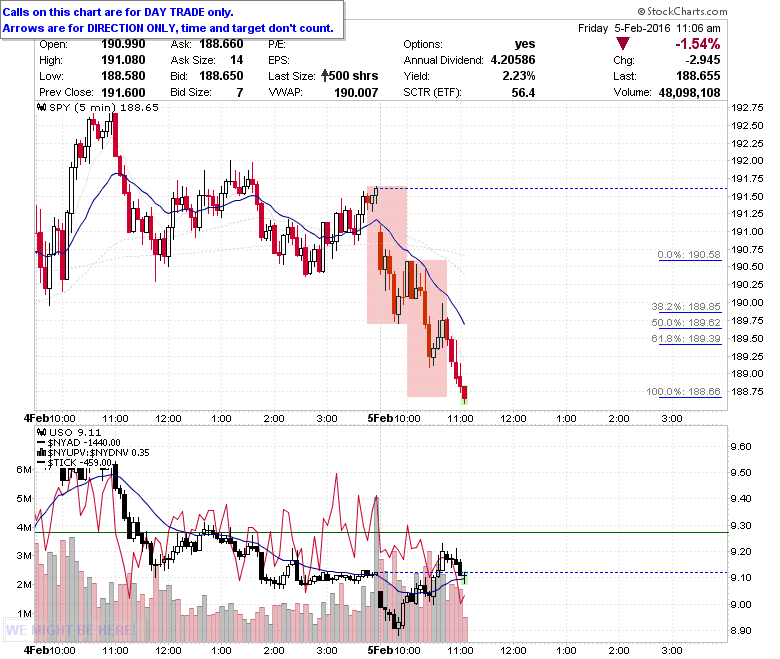Click the 'DAY TRADE only' annotation line
Image resolution: width=780 pixels, height=659 pixels.
click(118, 12)
